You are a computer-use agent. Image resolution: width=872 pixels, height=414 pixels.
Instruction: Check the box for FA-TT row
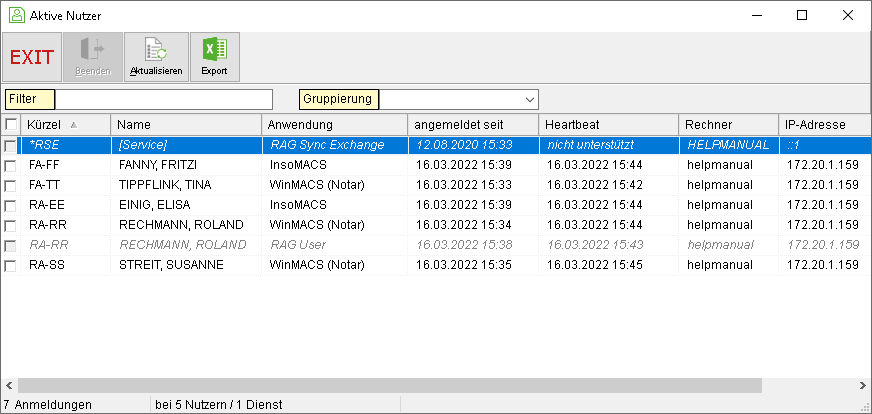(x=10, y=186)
